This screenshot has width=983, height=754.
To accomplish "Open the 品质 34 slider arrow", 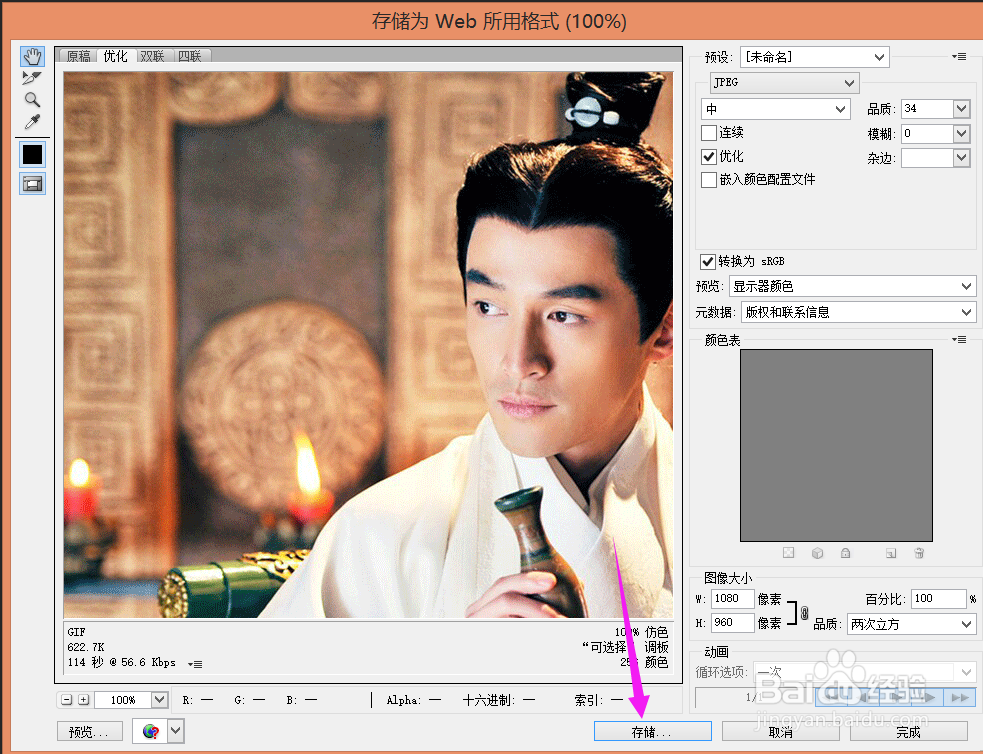I will (x=962, y=108).
